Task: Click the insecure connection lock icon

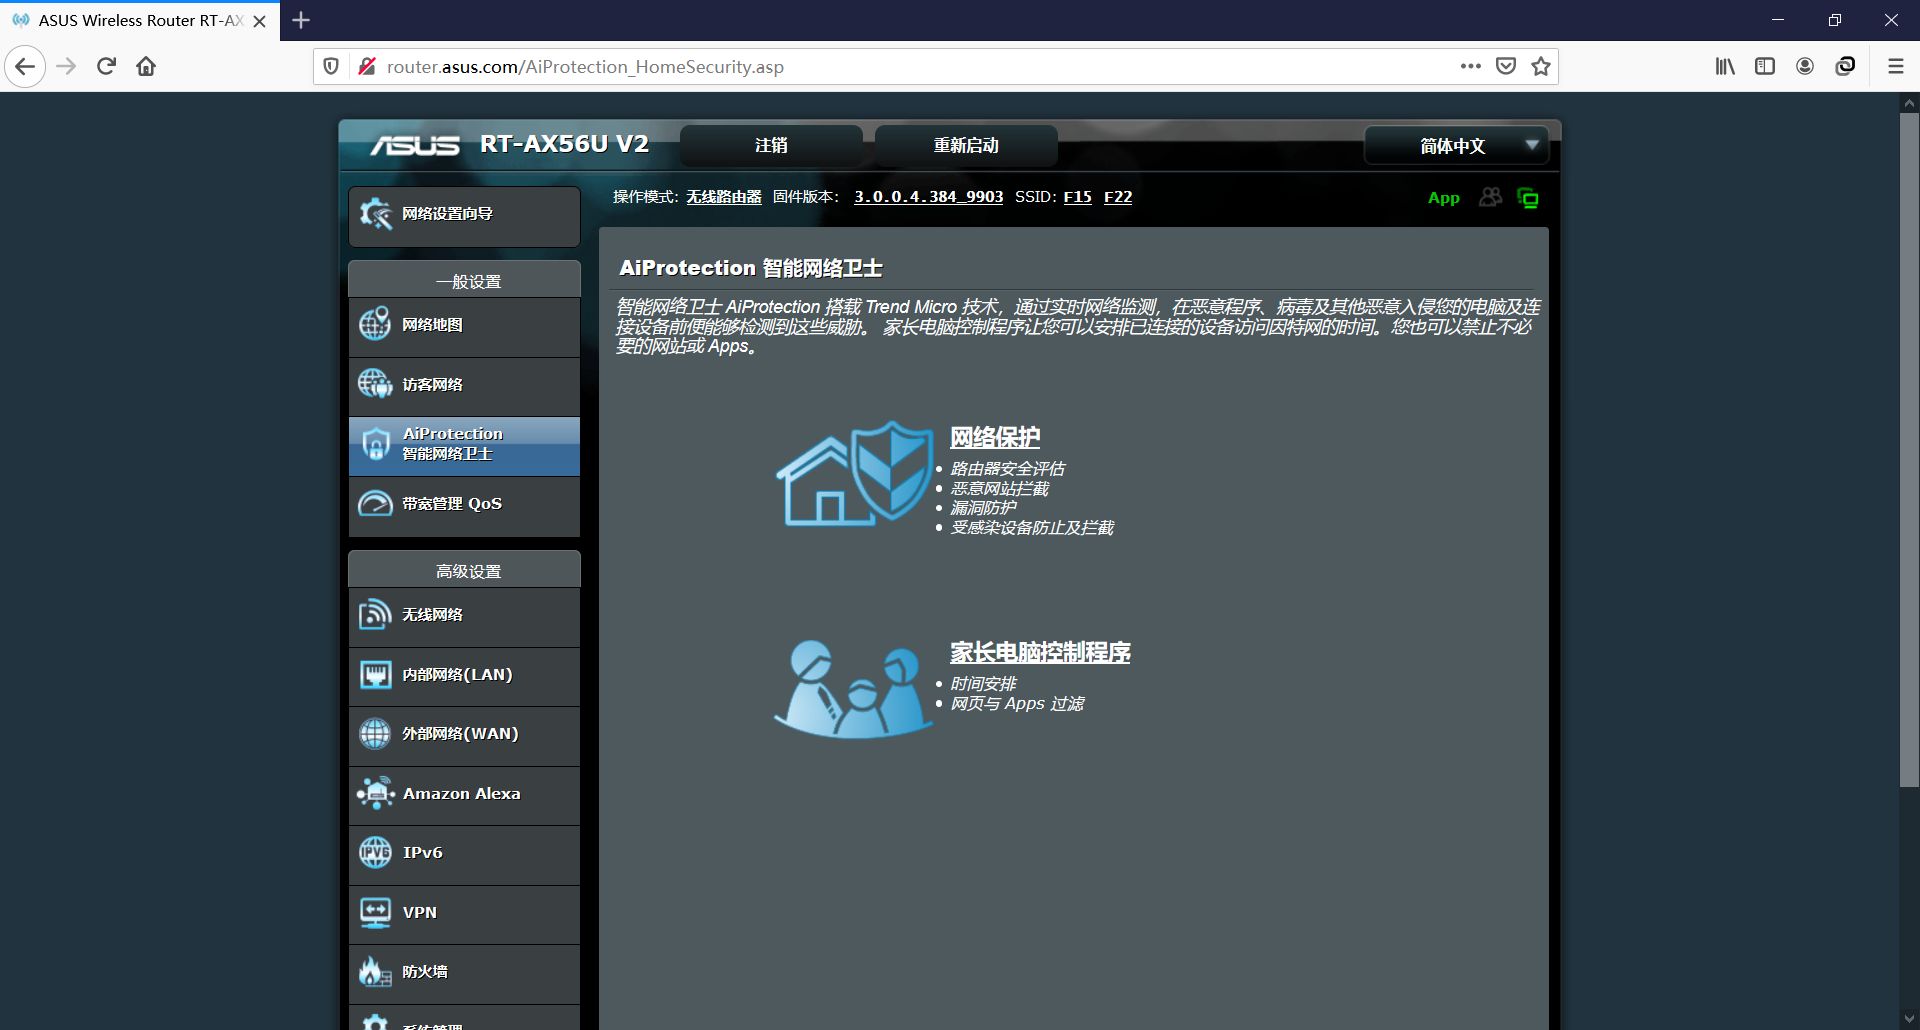Action: coord(367,66)
